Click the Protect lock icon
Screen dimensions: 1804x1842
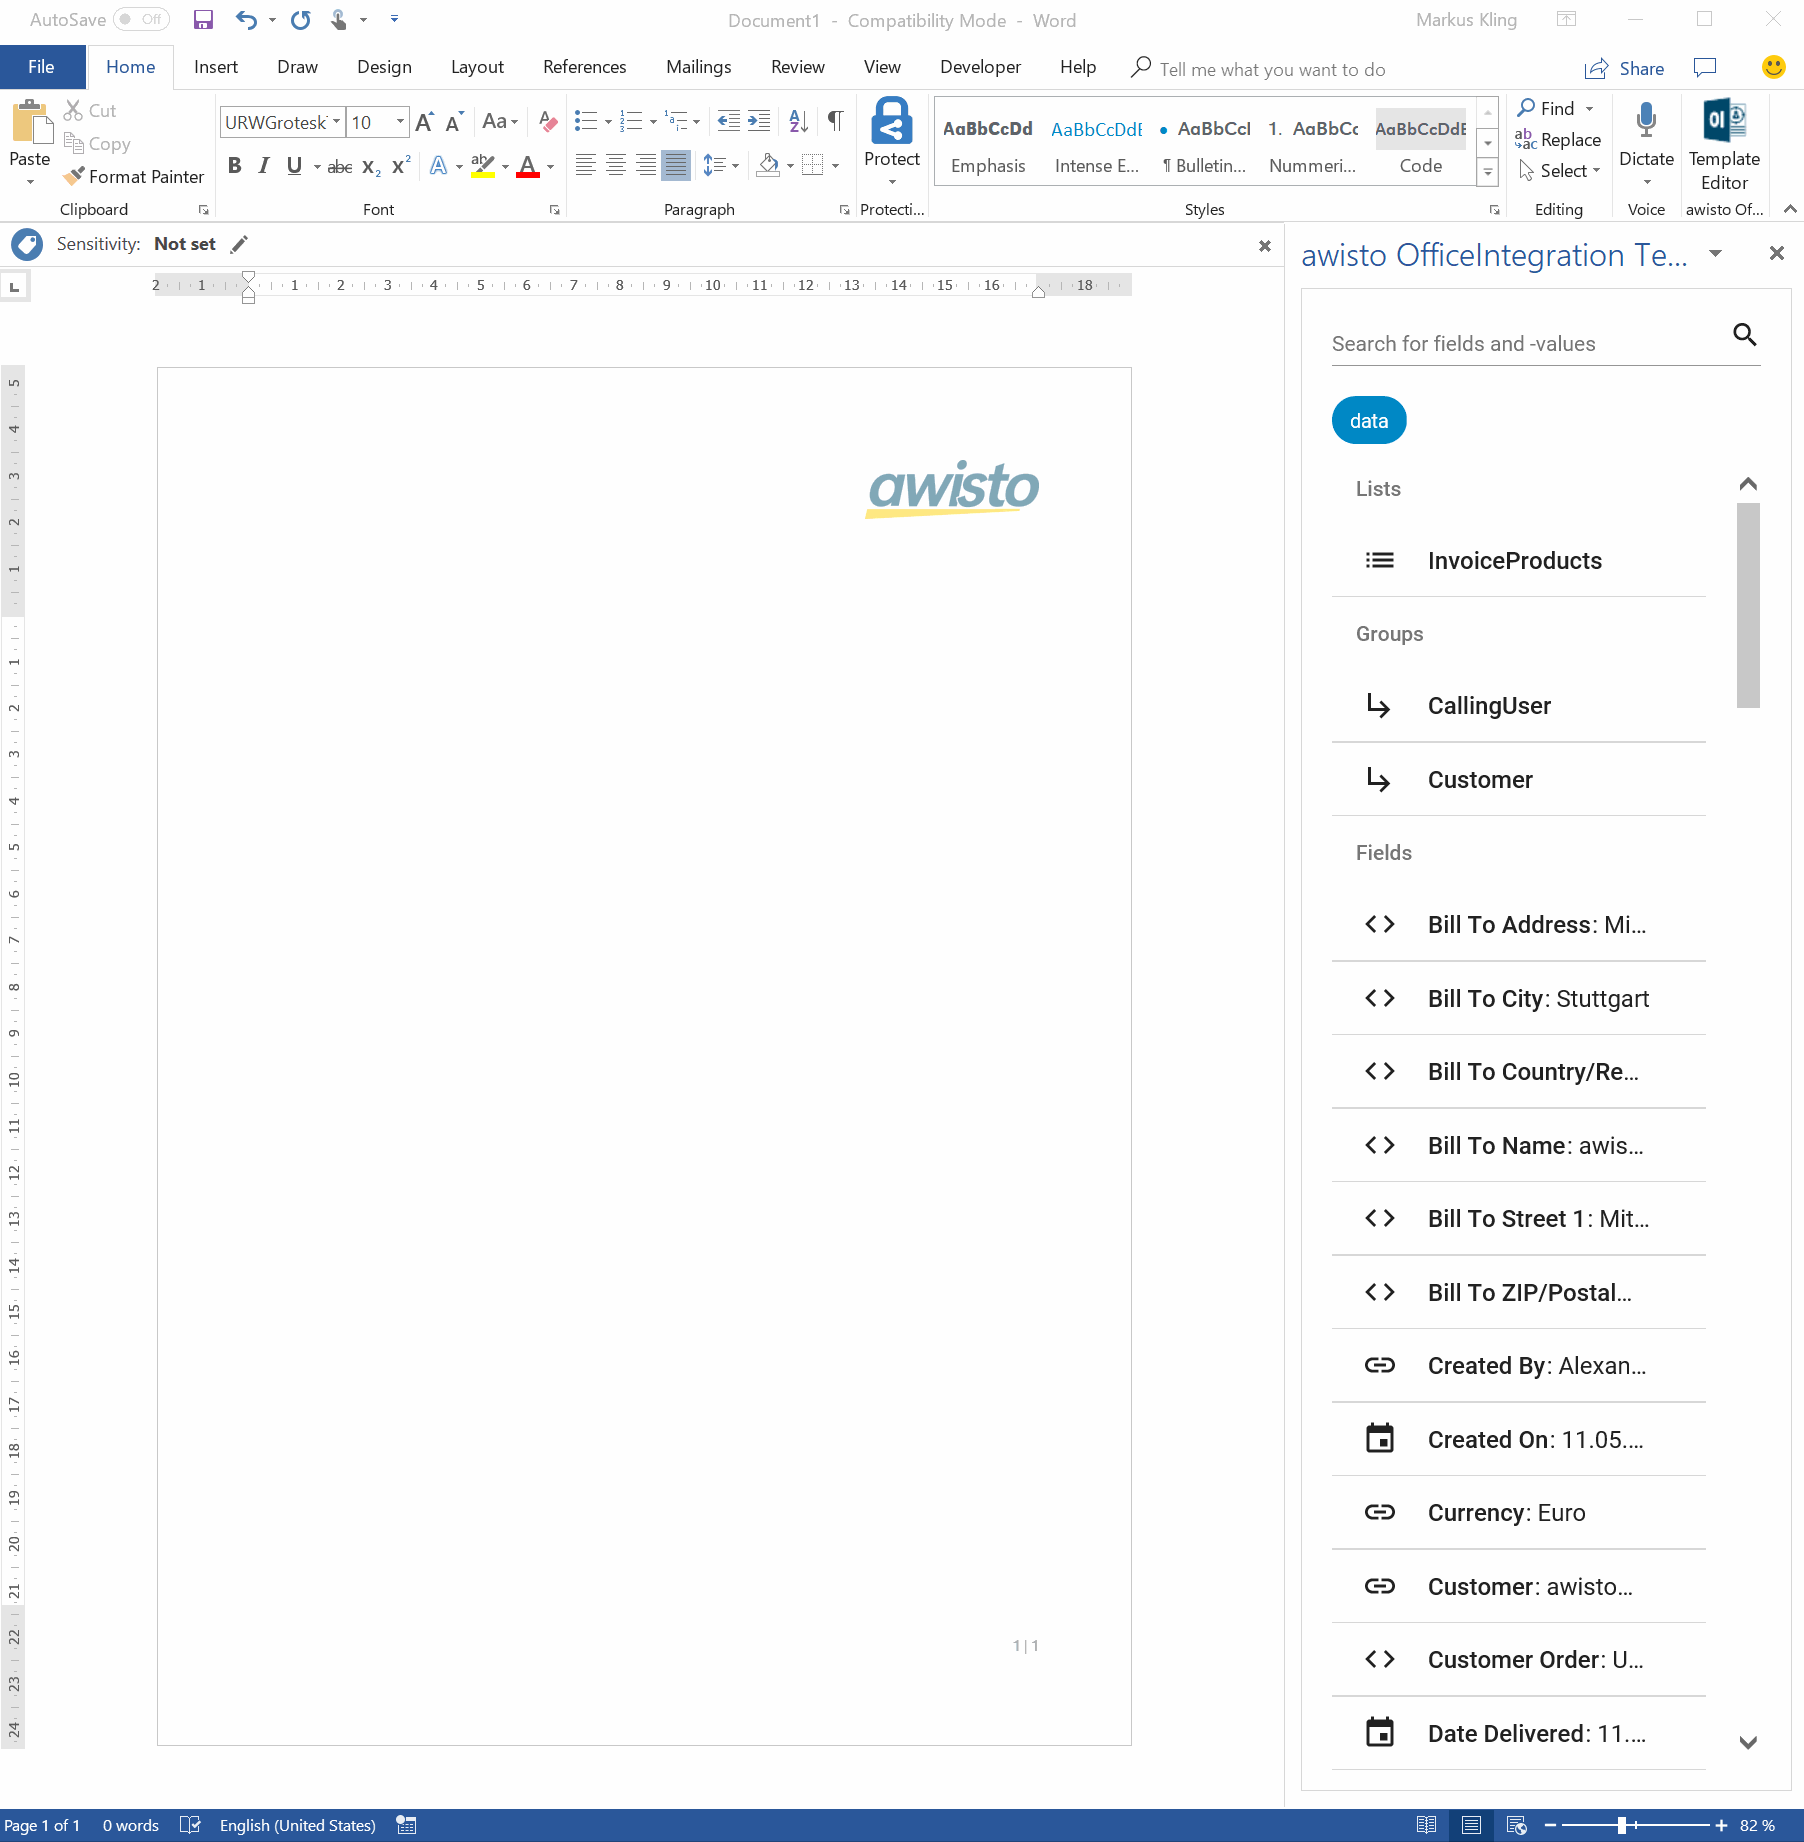coord(891,122)
